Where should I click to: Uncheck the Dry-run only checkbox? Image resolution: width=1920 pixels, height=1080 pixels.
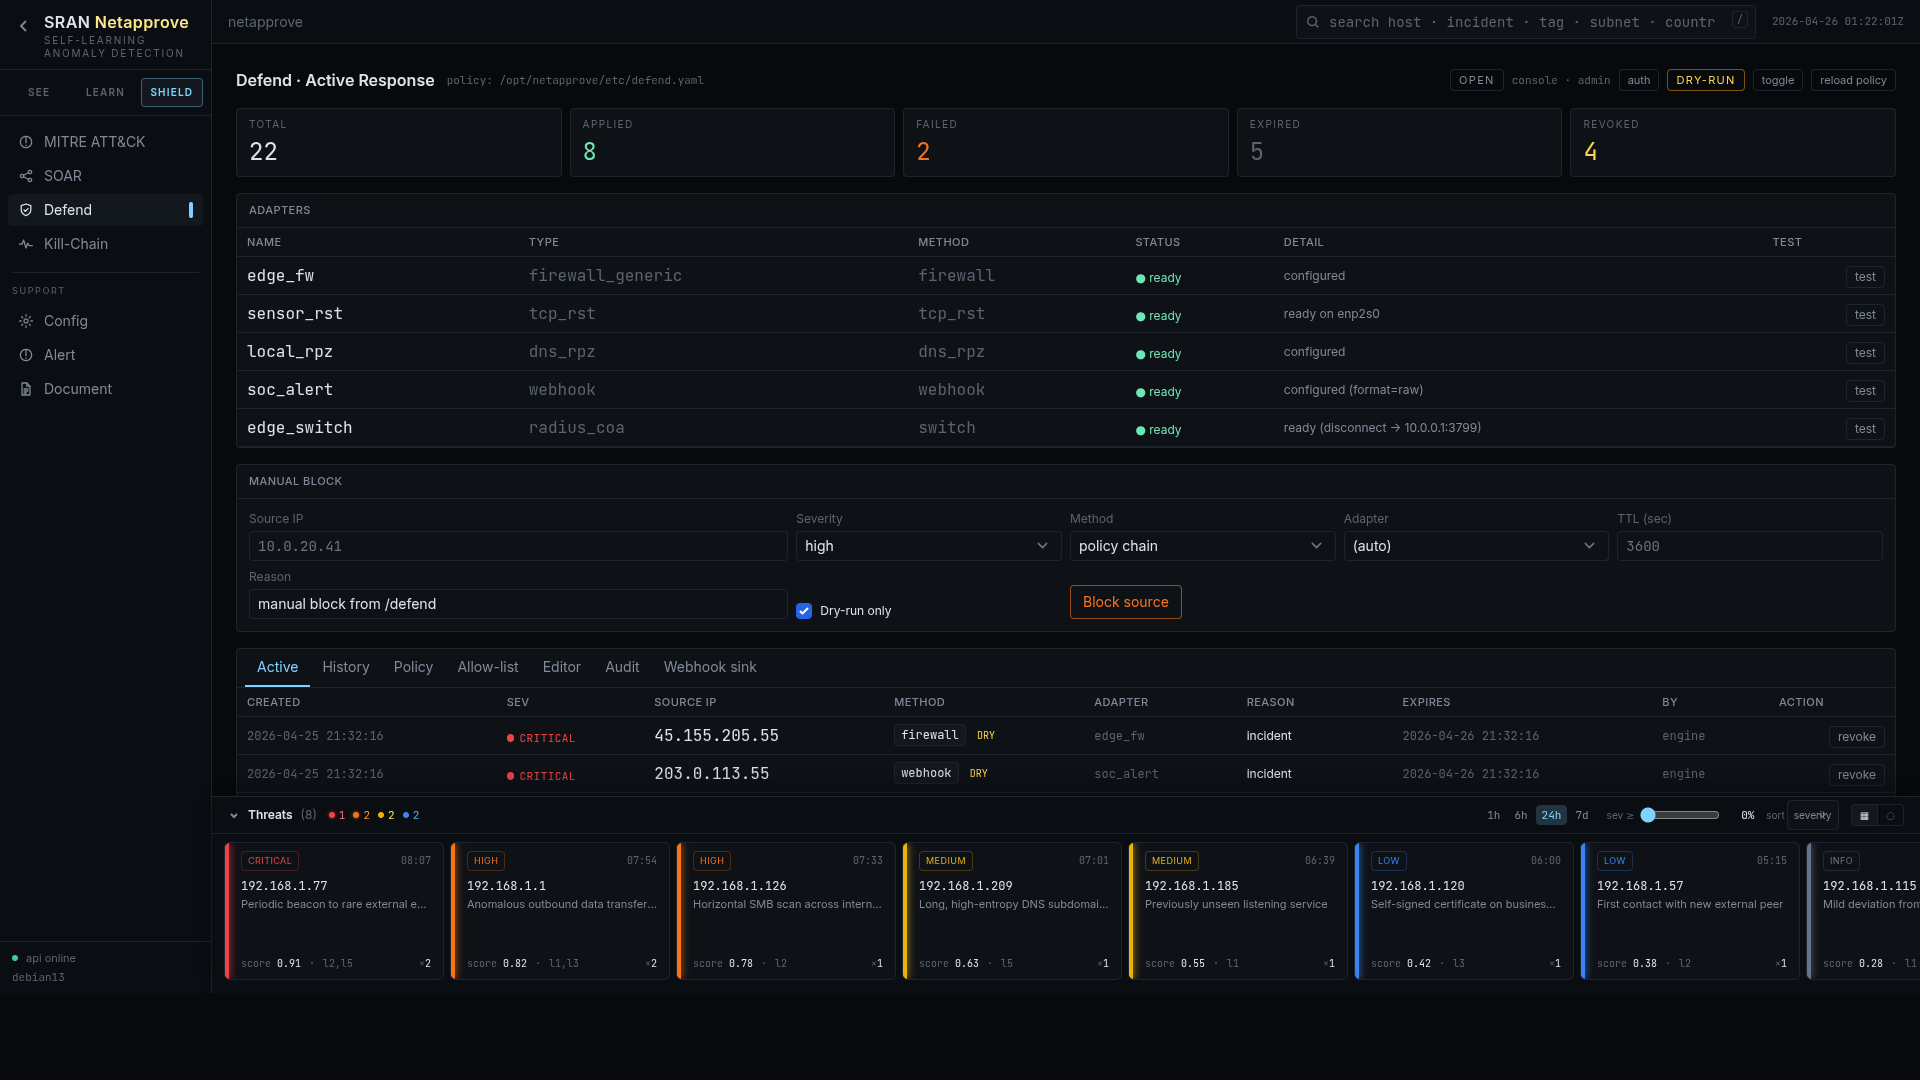click(804, 611)
